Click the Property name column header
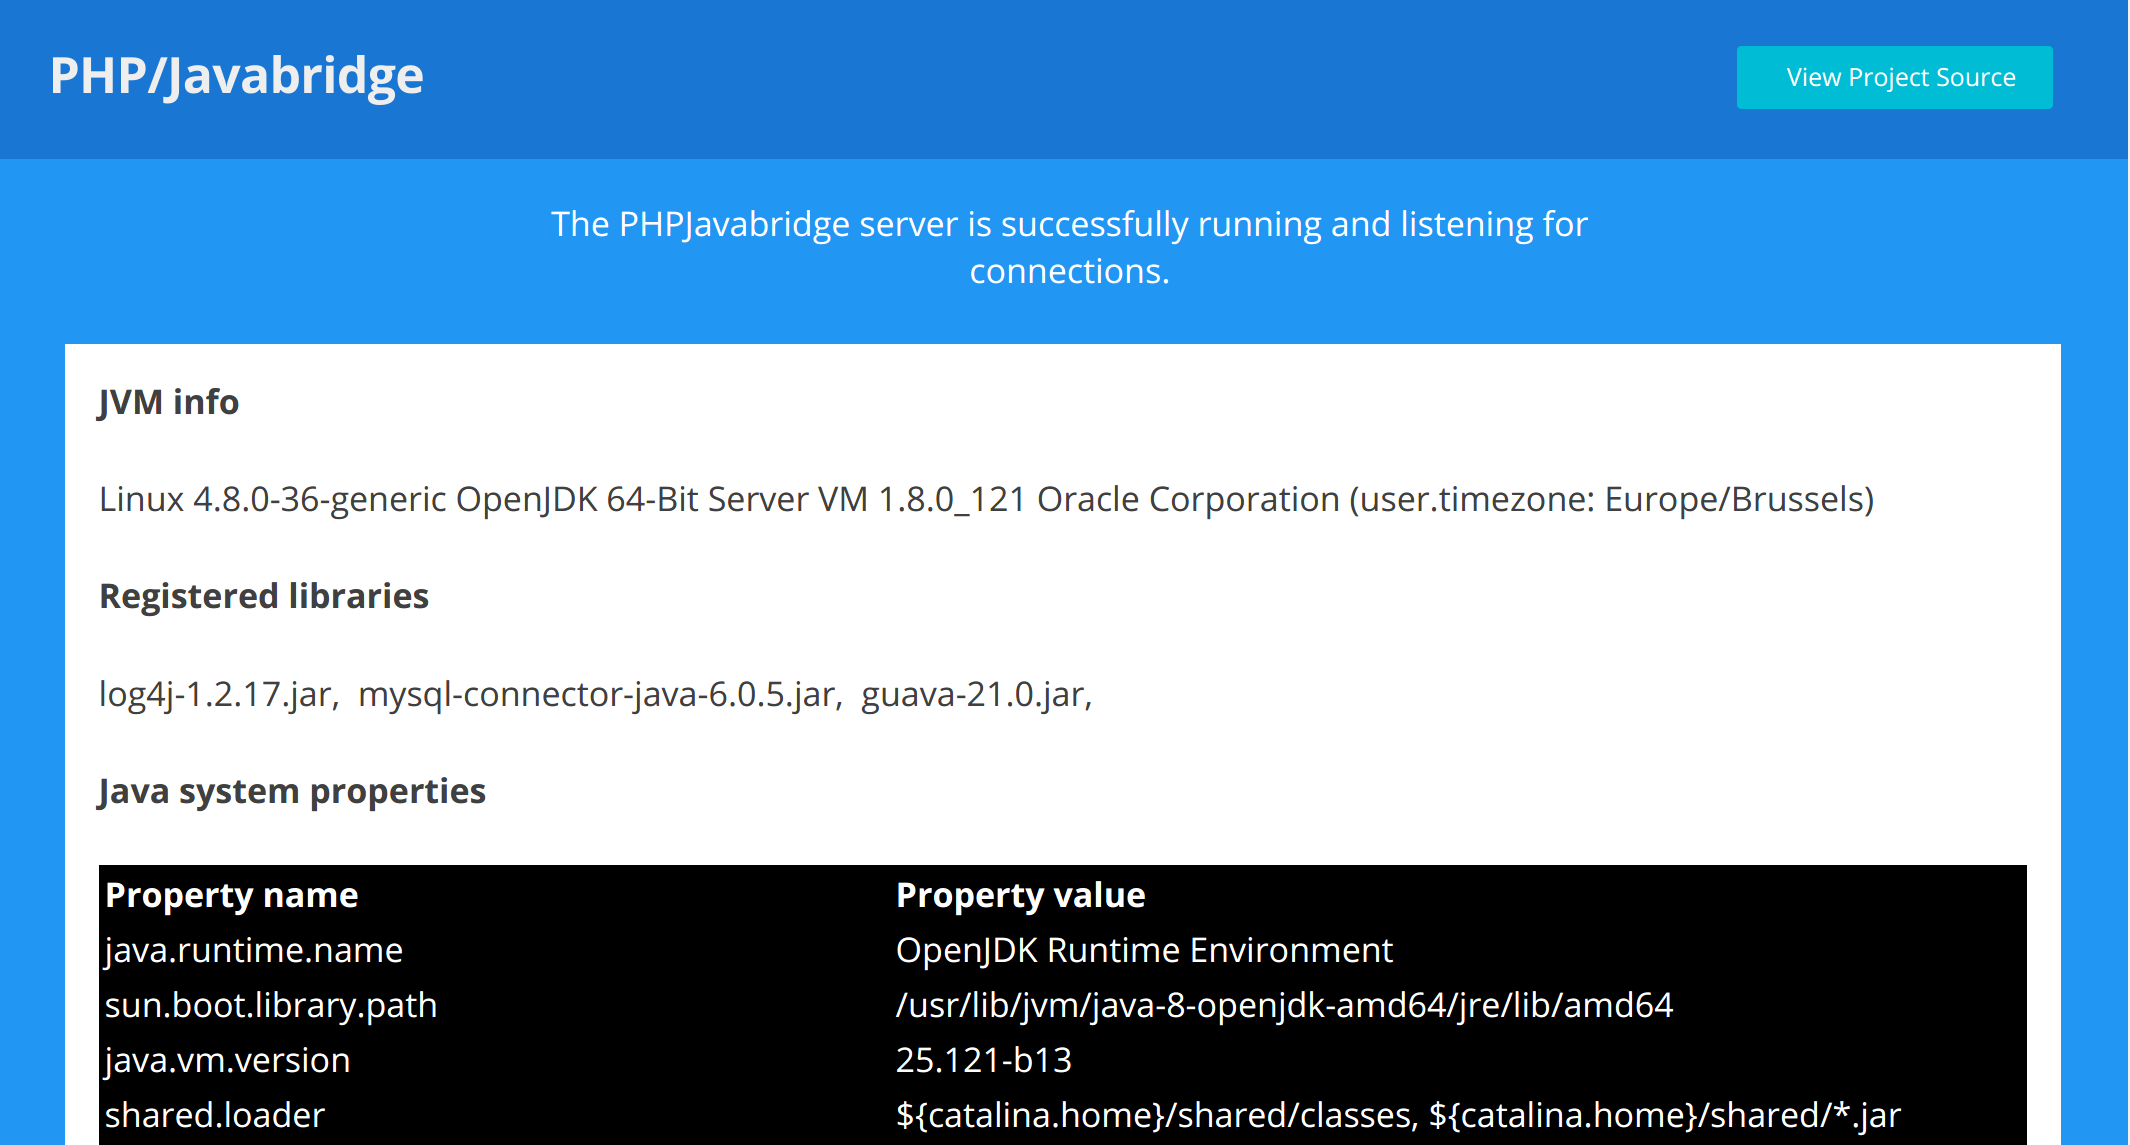 [231, 895]
